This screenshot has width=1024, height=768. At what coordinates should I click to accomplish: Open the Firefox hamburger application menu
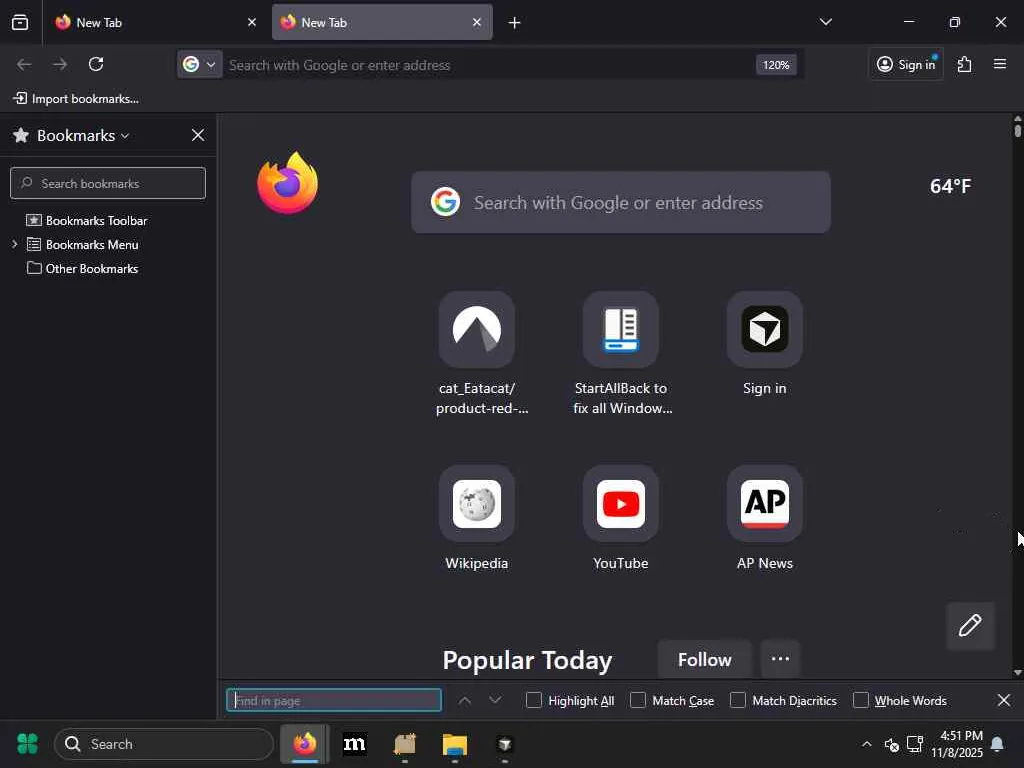tap(1000, 64)
